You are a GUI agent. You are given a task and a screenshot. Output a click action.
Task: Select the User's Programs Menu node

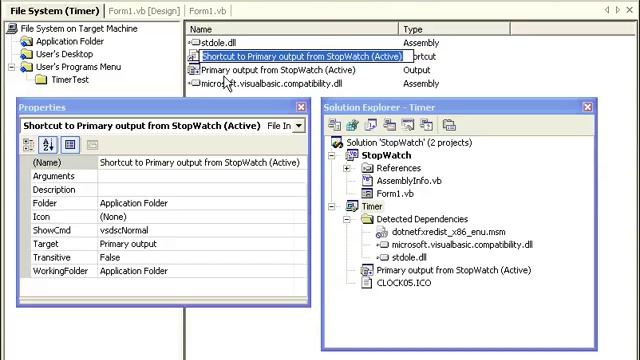point(78,67)
